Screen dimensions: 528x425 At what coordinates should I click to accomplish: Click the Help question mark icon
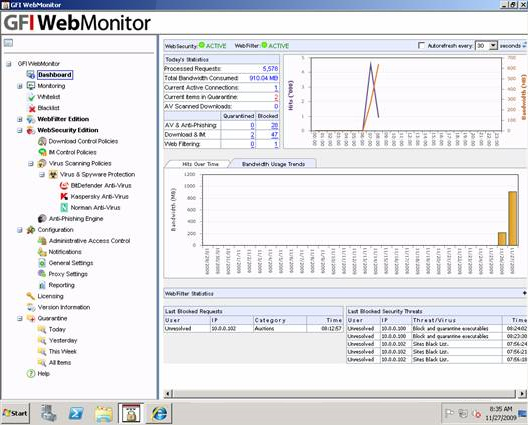31,373
